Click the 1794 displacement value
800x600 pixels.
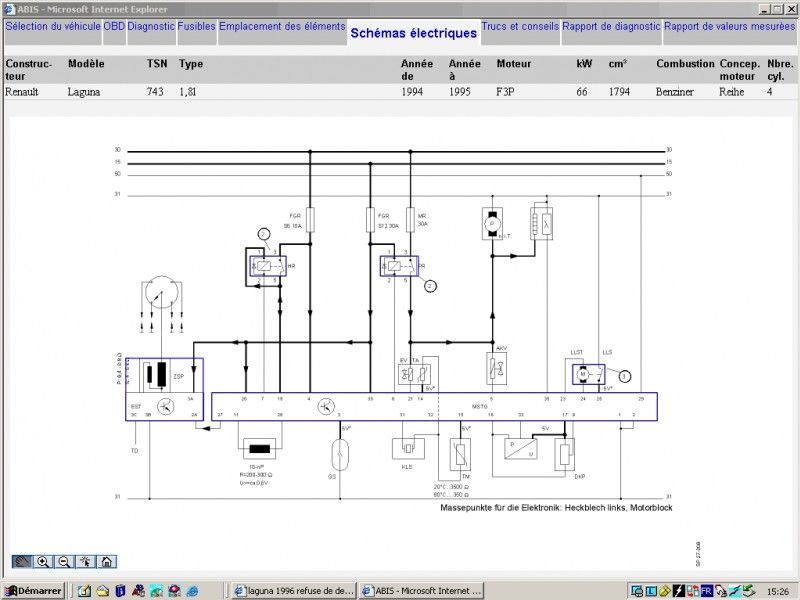(619, 92)
